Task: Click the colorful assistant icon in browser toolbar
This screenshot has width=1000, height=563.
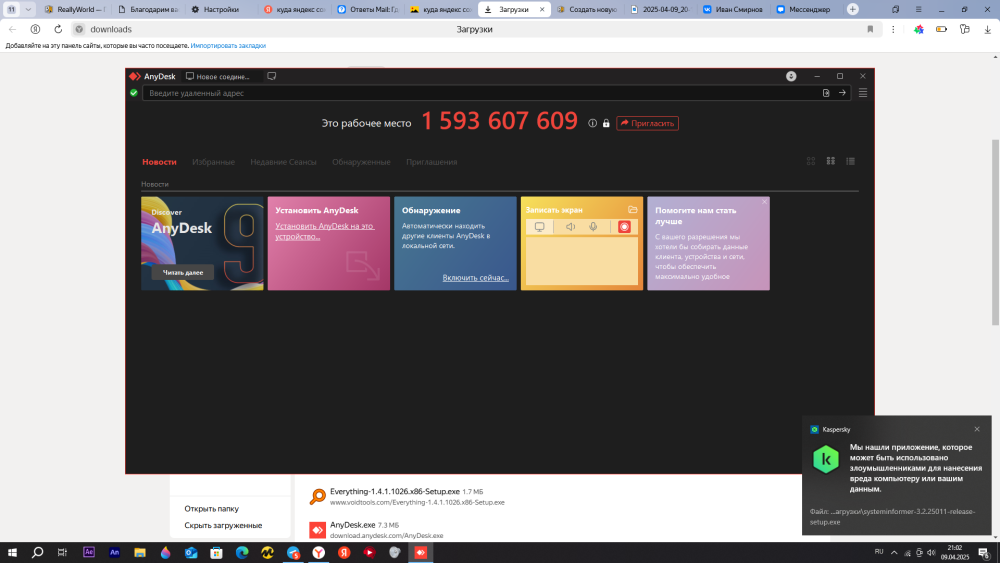Action: click(x=918, y=29)
